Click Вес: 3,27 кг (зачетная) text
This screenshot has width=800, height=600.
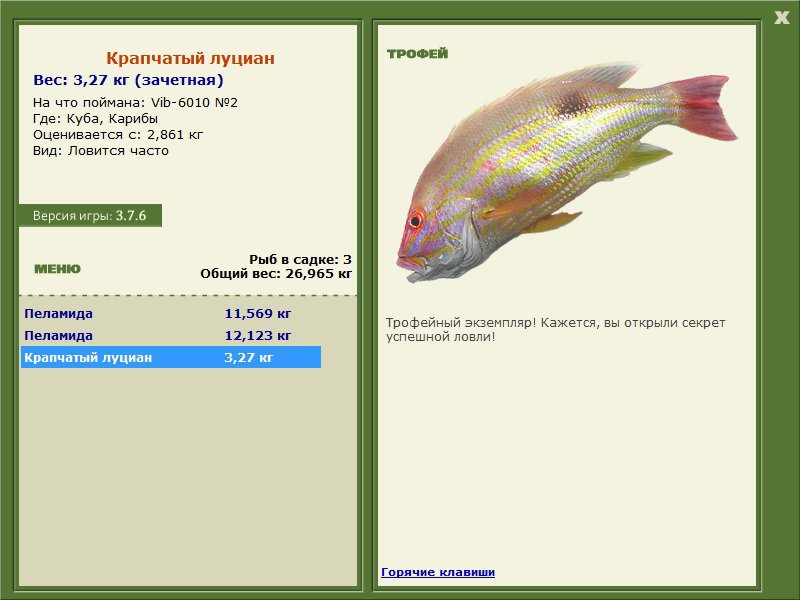129,80
